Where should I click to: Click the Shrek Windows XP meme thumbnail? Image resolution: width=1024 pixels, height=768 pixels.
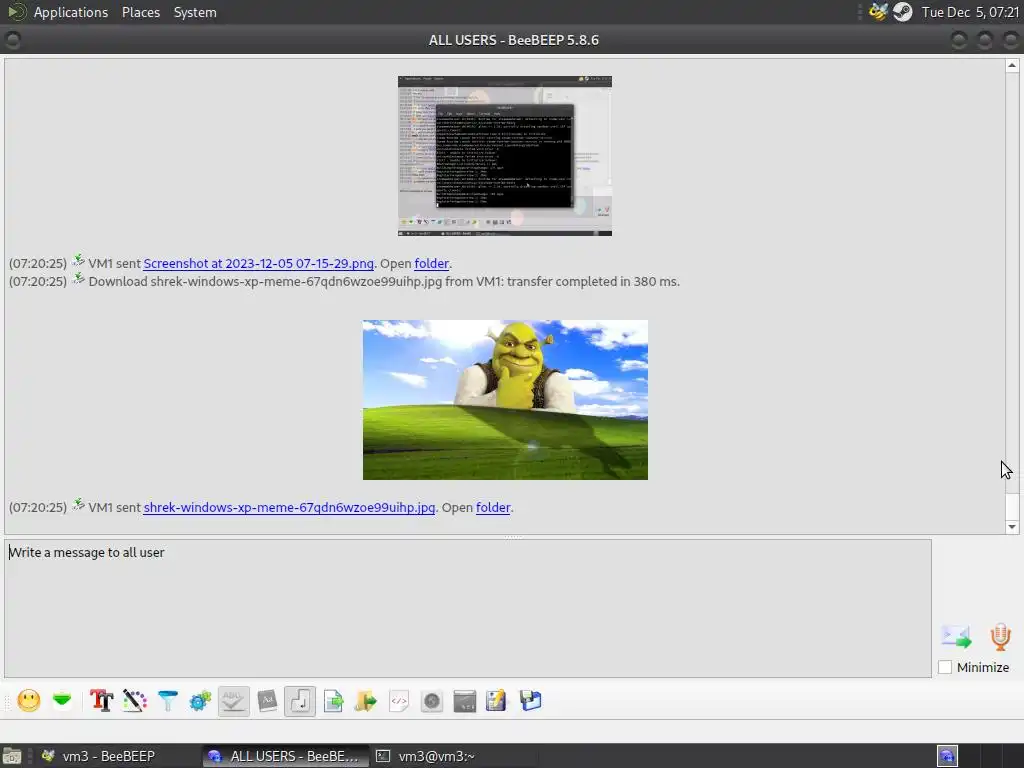(x=505, y=400)
